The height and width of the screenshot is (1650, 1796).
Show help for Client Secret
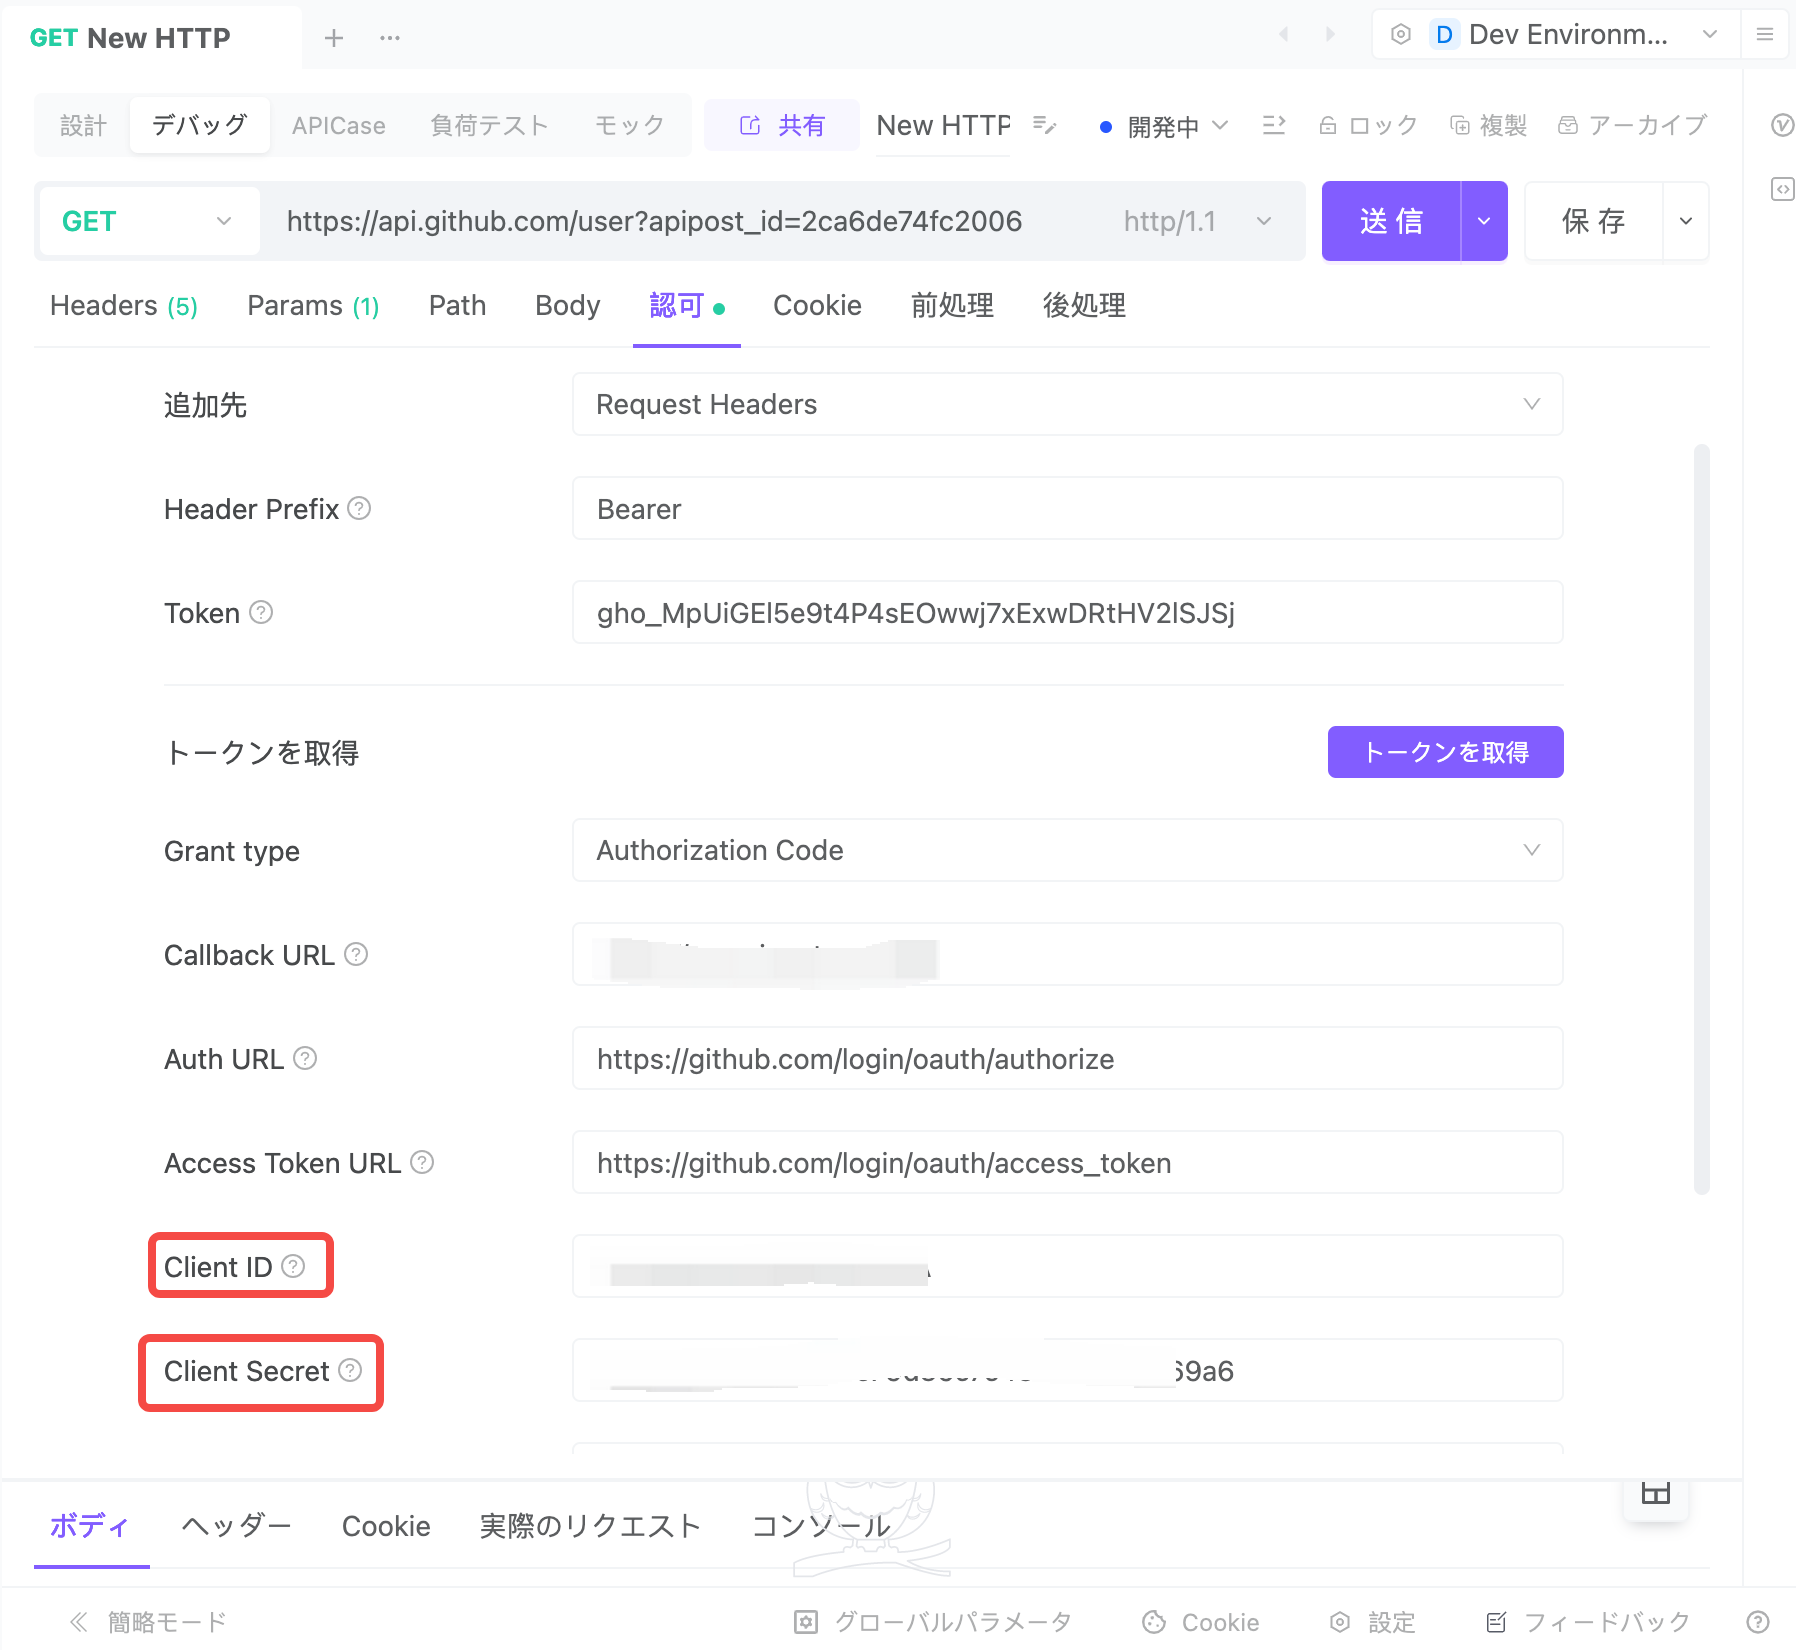click(350, 1370)
